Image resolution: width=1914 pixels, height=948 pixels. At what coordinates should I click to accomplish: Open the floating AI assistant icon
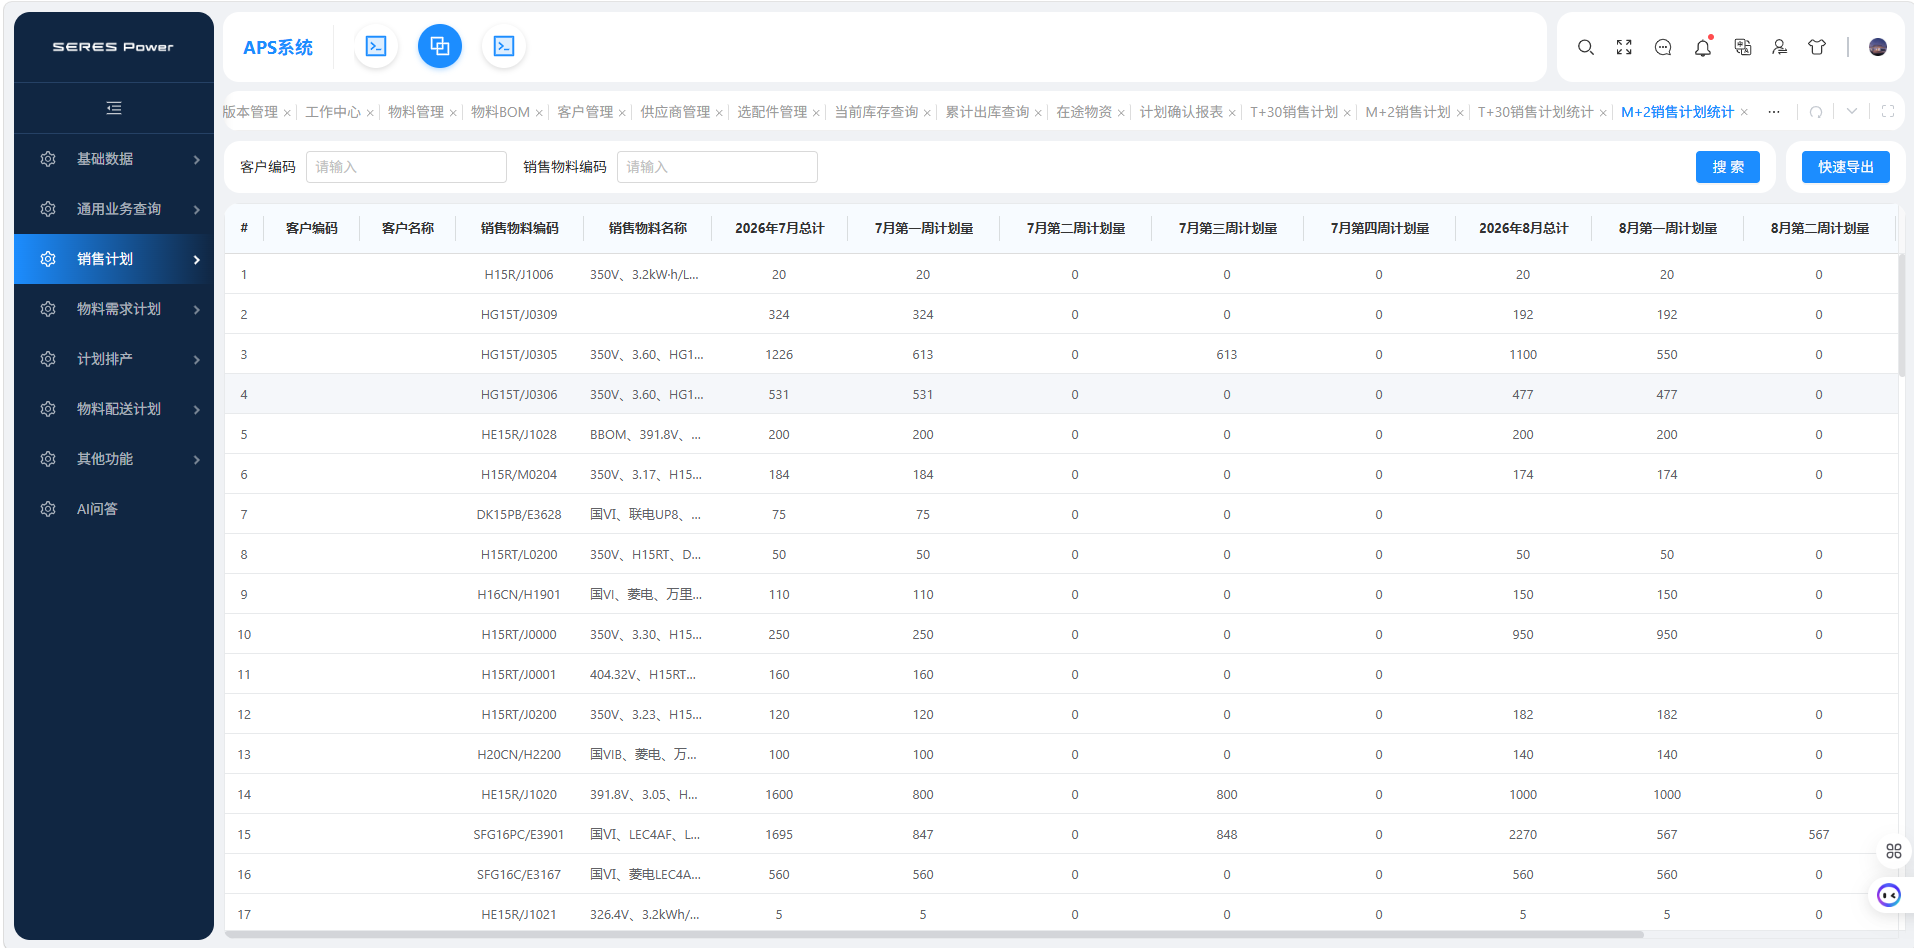click(1888, 895)
